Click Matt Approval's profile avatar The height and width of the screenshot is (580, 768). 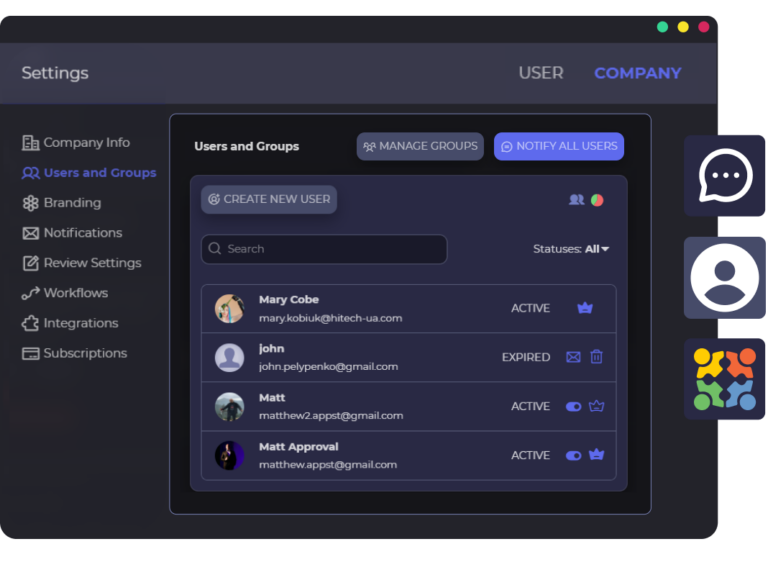[x=229, y=456]
